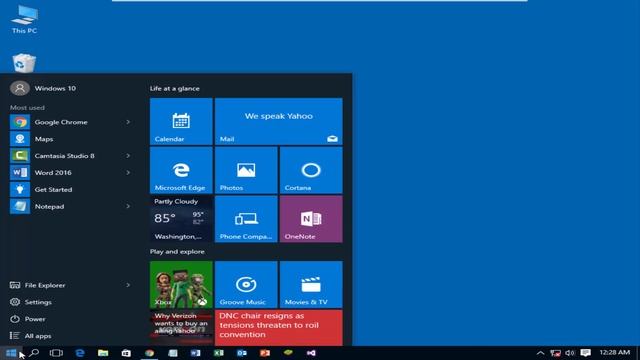Open File Explorer taskbar icon
The height and width of the screenshot is (360, 640).
pyautogui.click(x=103, y=353)
